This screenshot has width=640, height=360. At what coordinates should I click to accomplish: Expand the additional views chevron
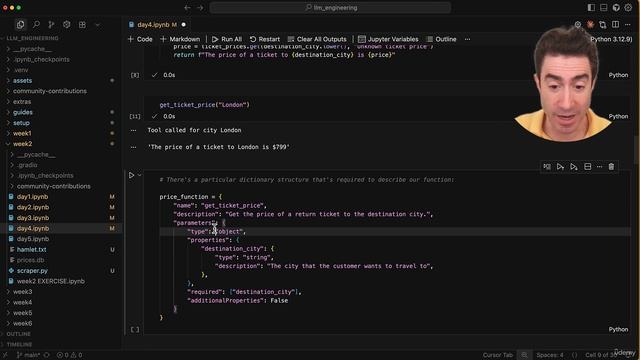[x=97, y=24]
